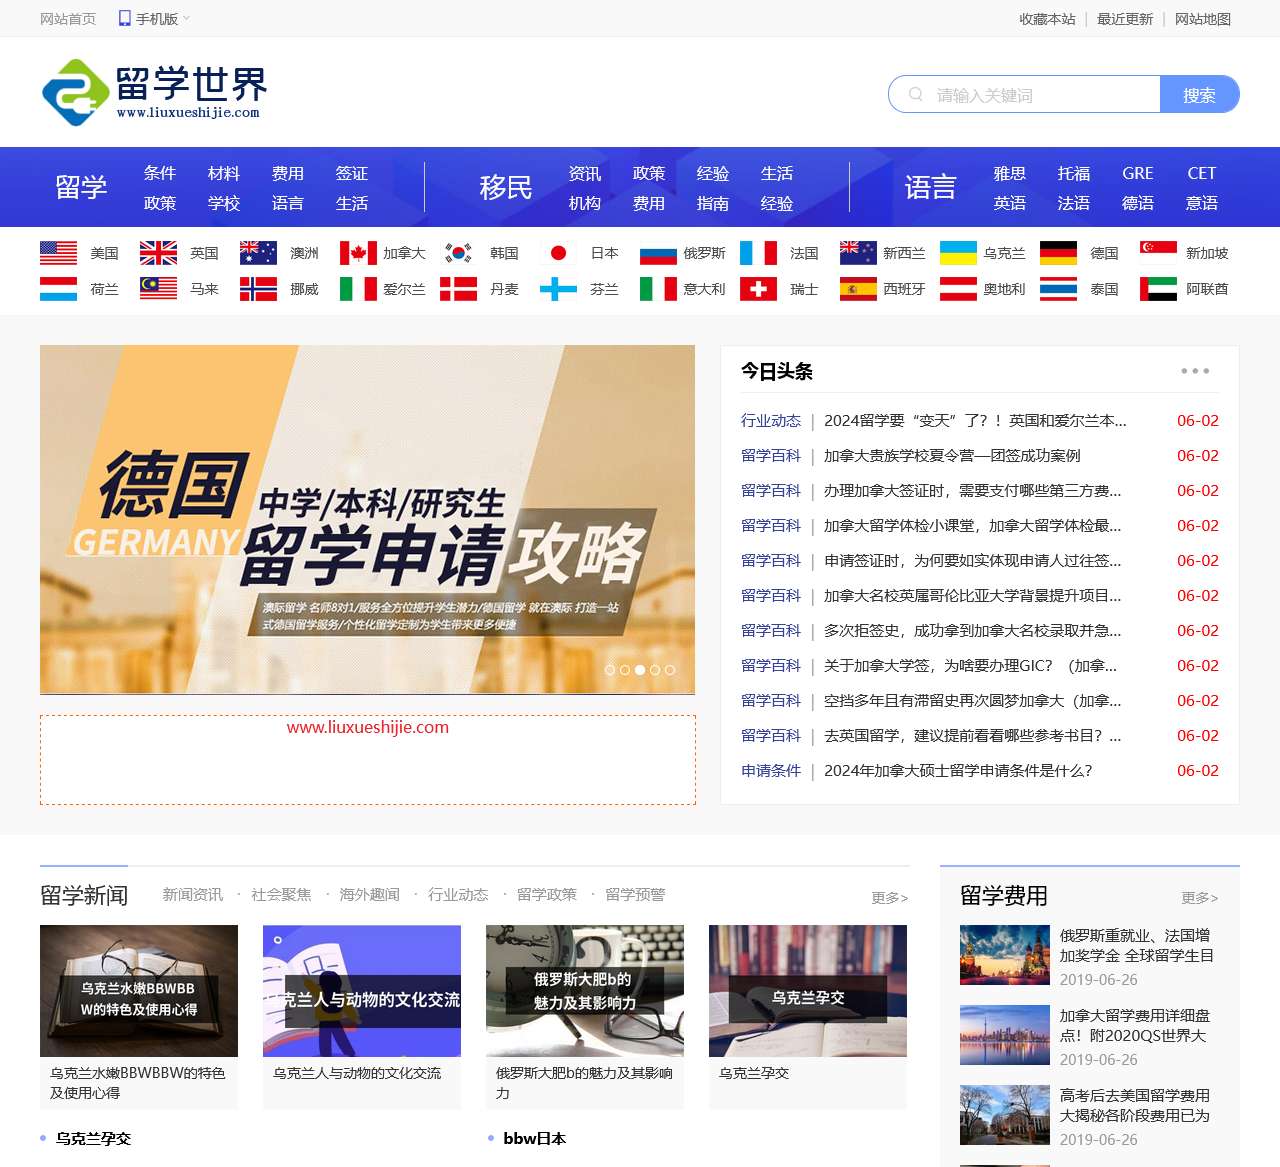Open the Switzerland flag link
Screen dimensions: 1280x1167
(x=758, y=289)
